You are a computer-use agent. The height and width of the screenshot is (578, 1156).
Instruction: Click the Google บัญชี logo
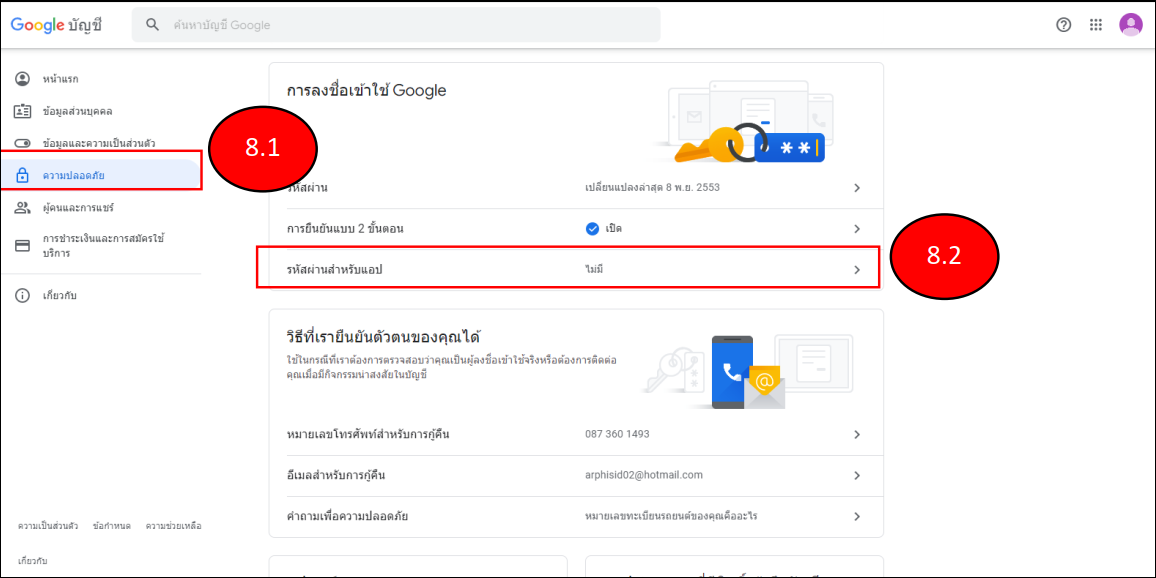[x=56, y=24]
